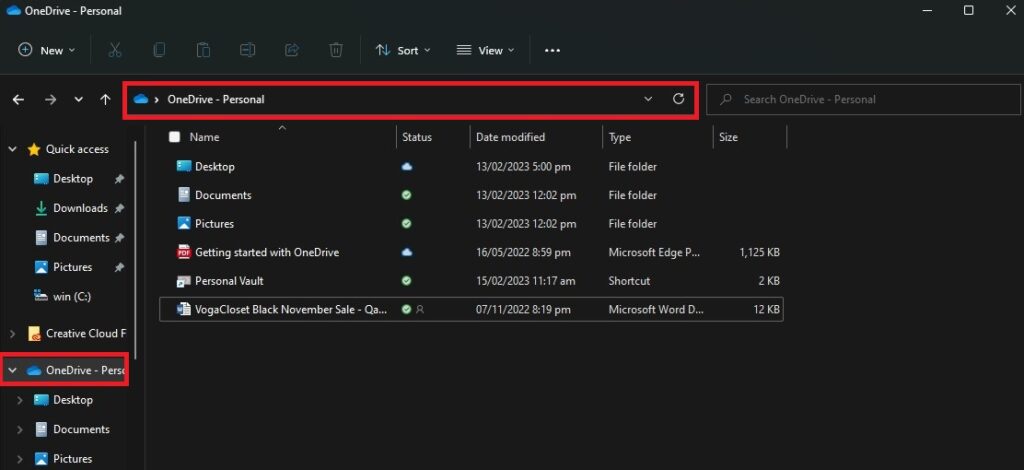Click in the Search OneDrive - Personal box
Viewport: 1024px width, 470px height.
point(863,99)
